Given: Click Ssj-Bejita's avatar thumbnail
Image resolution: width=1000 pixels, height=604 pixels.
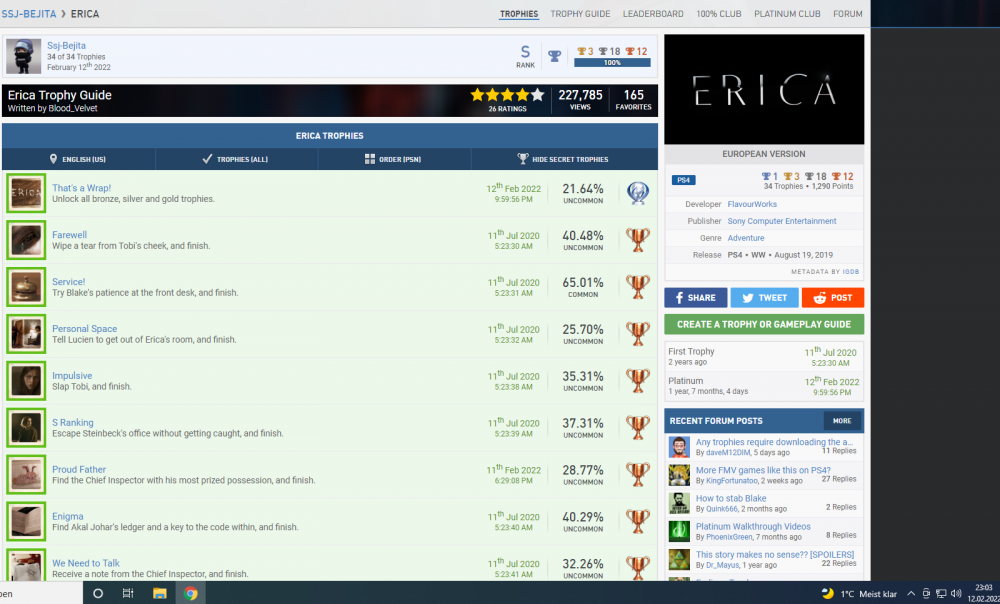Looking at the screenshot, I should 22,55.
